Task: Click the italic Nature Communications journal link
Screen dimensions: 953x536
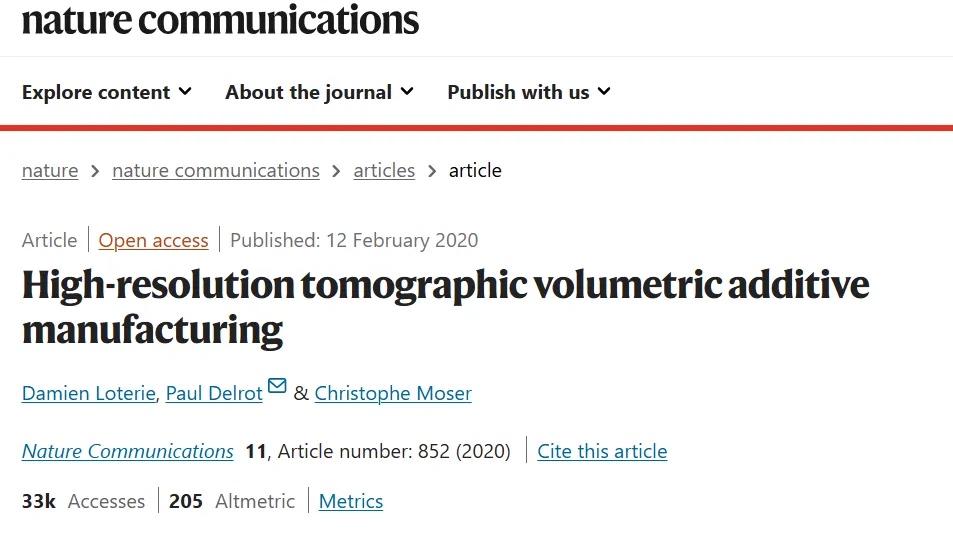Action: 128,451
